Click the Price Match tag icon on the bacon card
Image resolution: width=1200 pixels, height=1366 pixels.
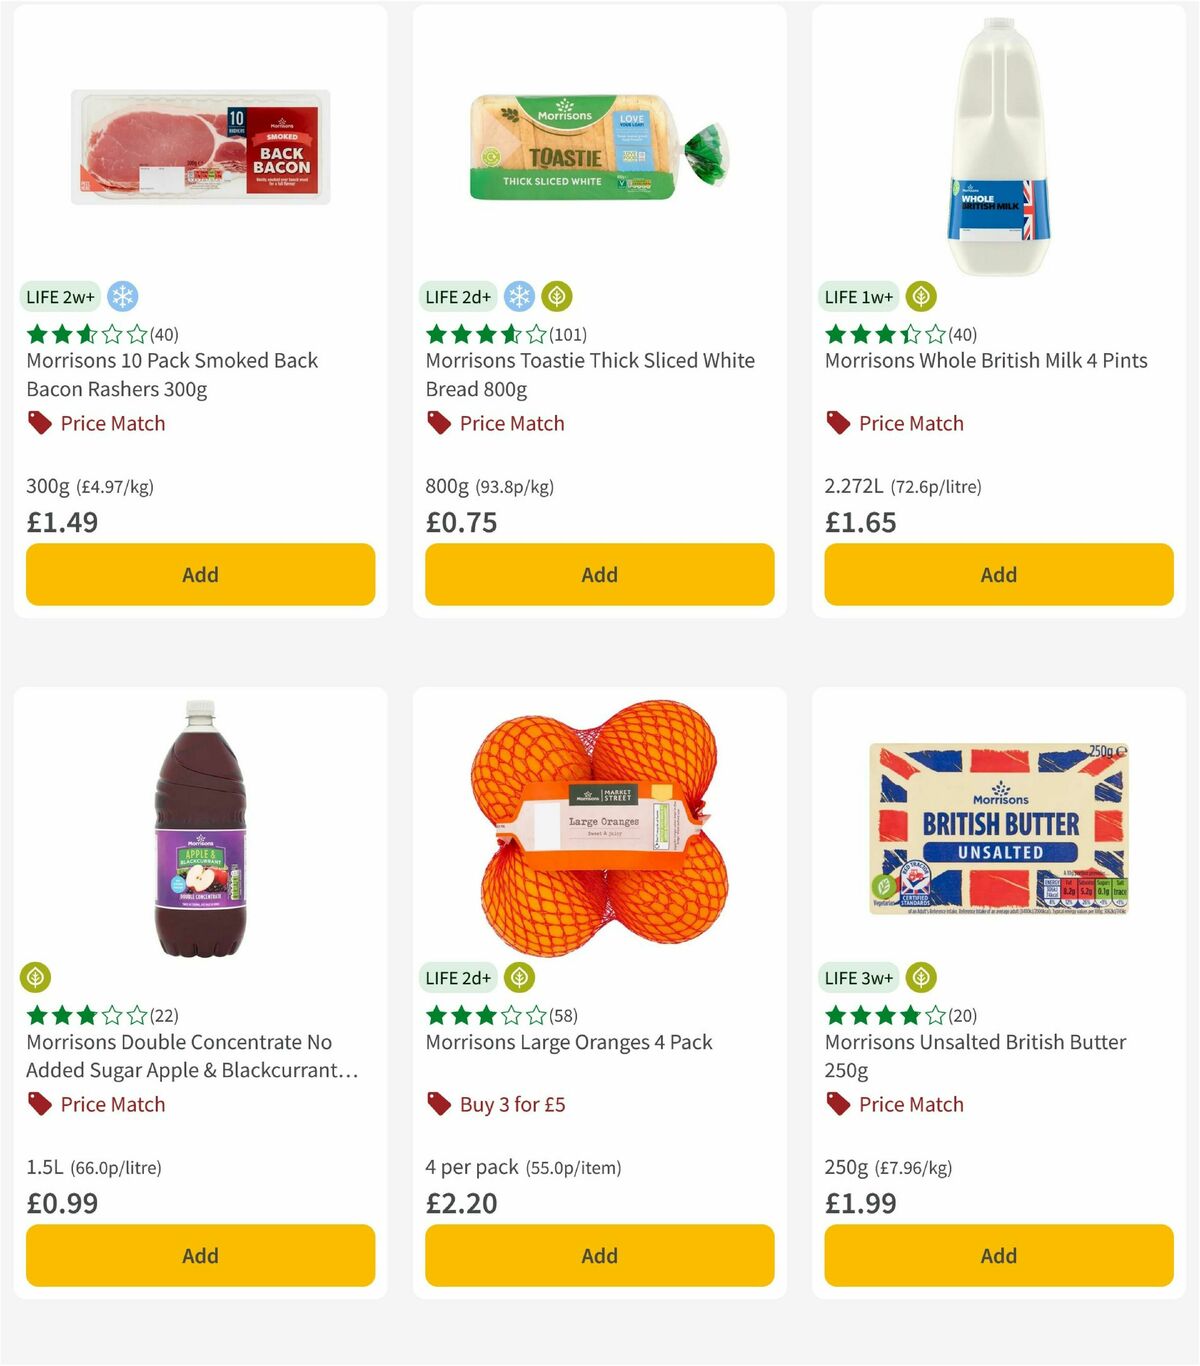point(38,423)
